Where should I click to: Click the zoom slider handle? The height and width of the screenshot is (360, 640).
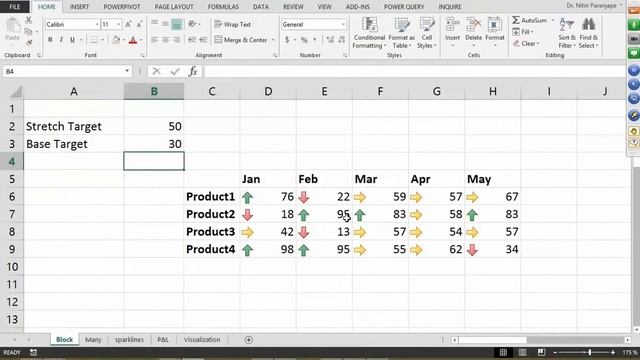pyautogui.click(x=590, y=352)
